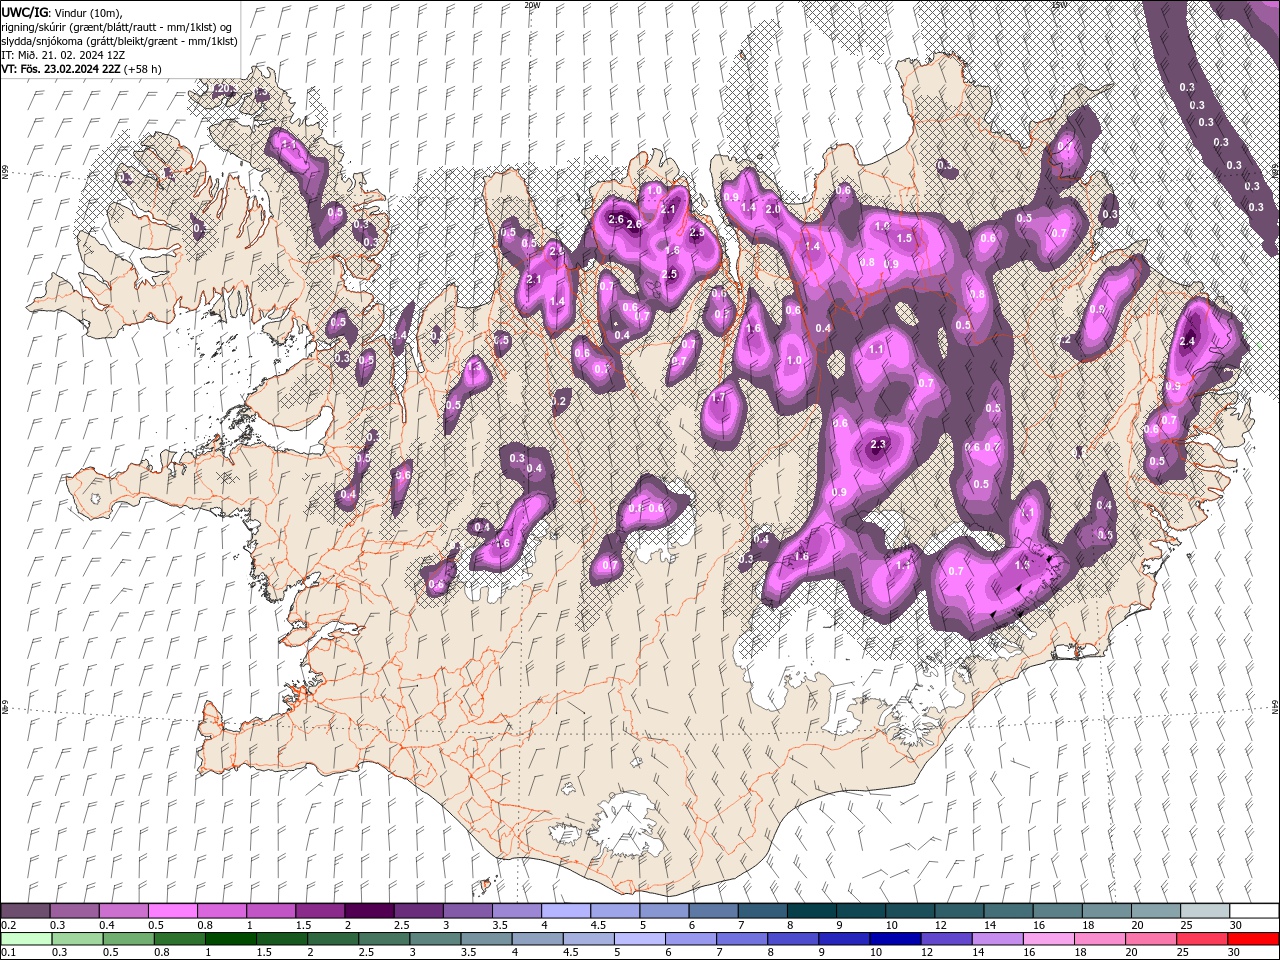The height and width of the screenshot is (960, 1280).
Task: Pick the light pink lower swatch, 16 to 18
Action: pos(1048,939)
